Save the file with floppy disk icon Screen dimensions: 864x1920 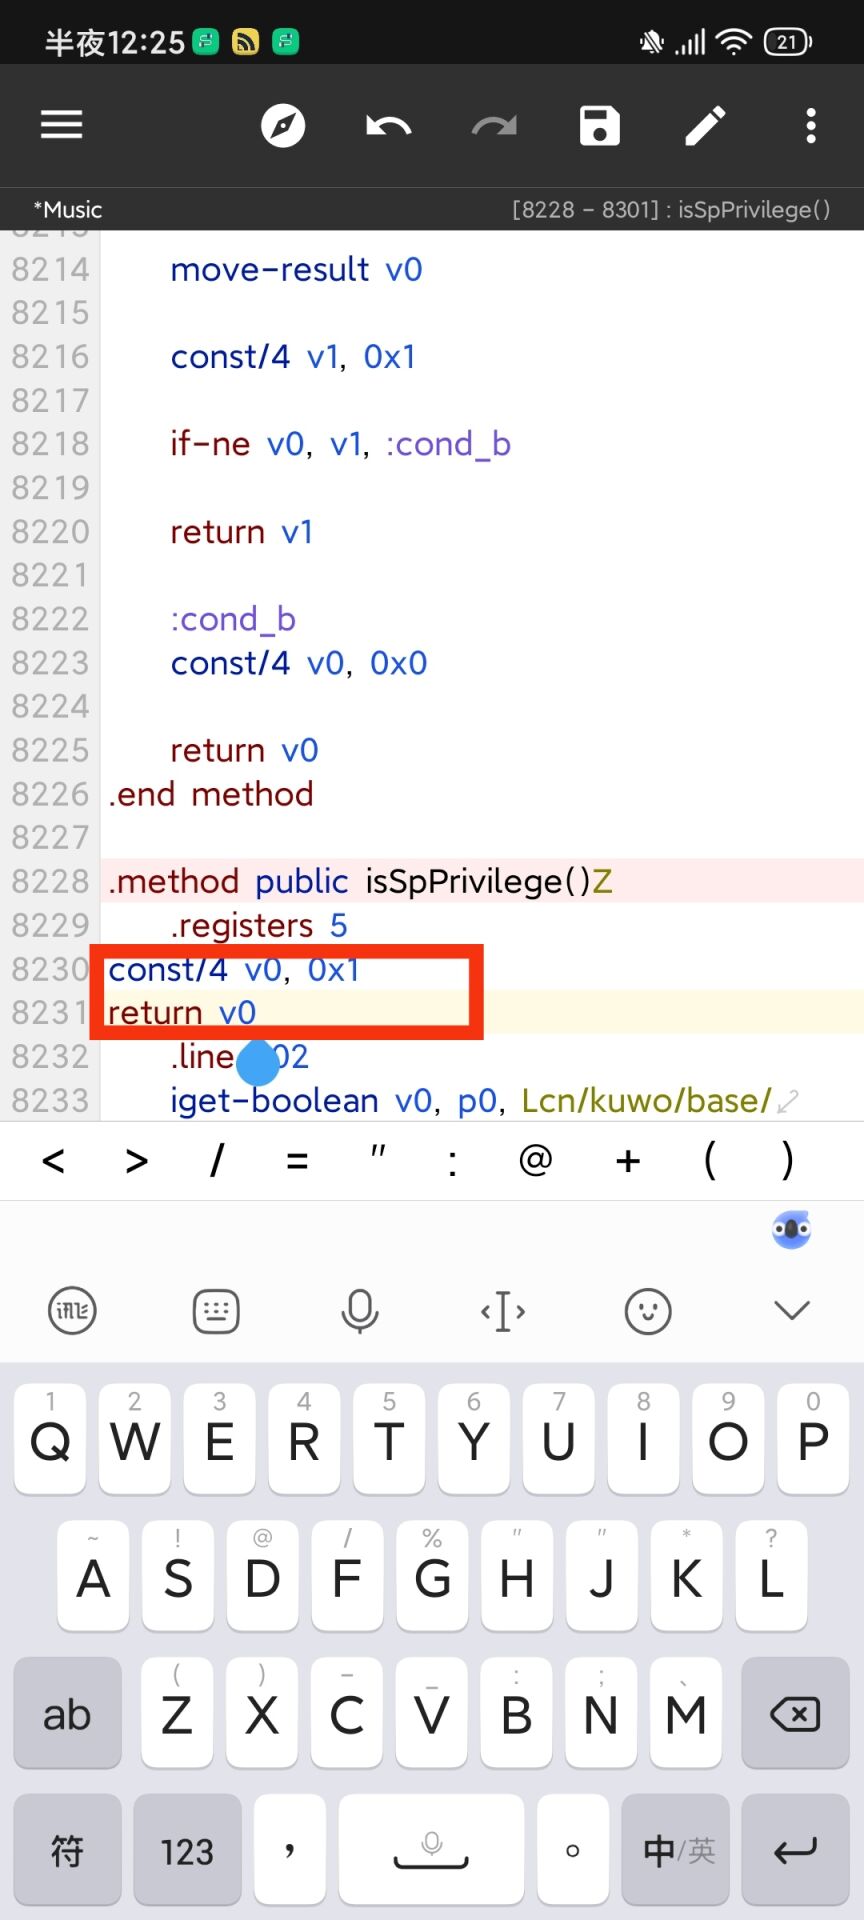[x=599, y=126]
